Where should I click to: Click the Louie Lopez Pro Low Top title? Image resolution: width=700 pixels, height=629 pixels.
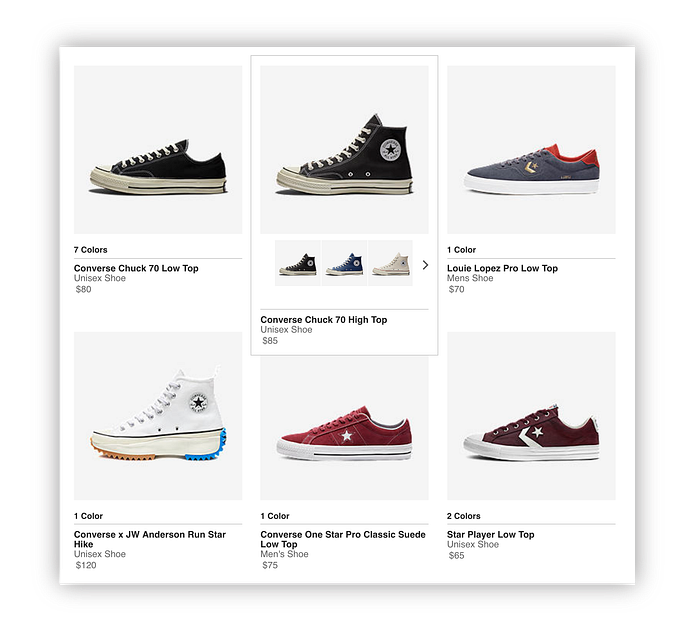point(502,268)
